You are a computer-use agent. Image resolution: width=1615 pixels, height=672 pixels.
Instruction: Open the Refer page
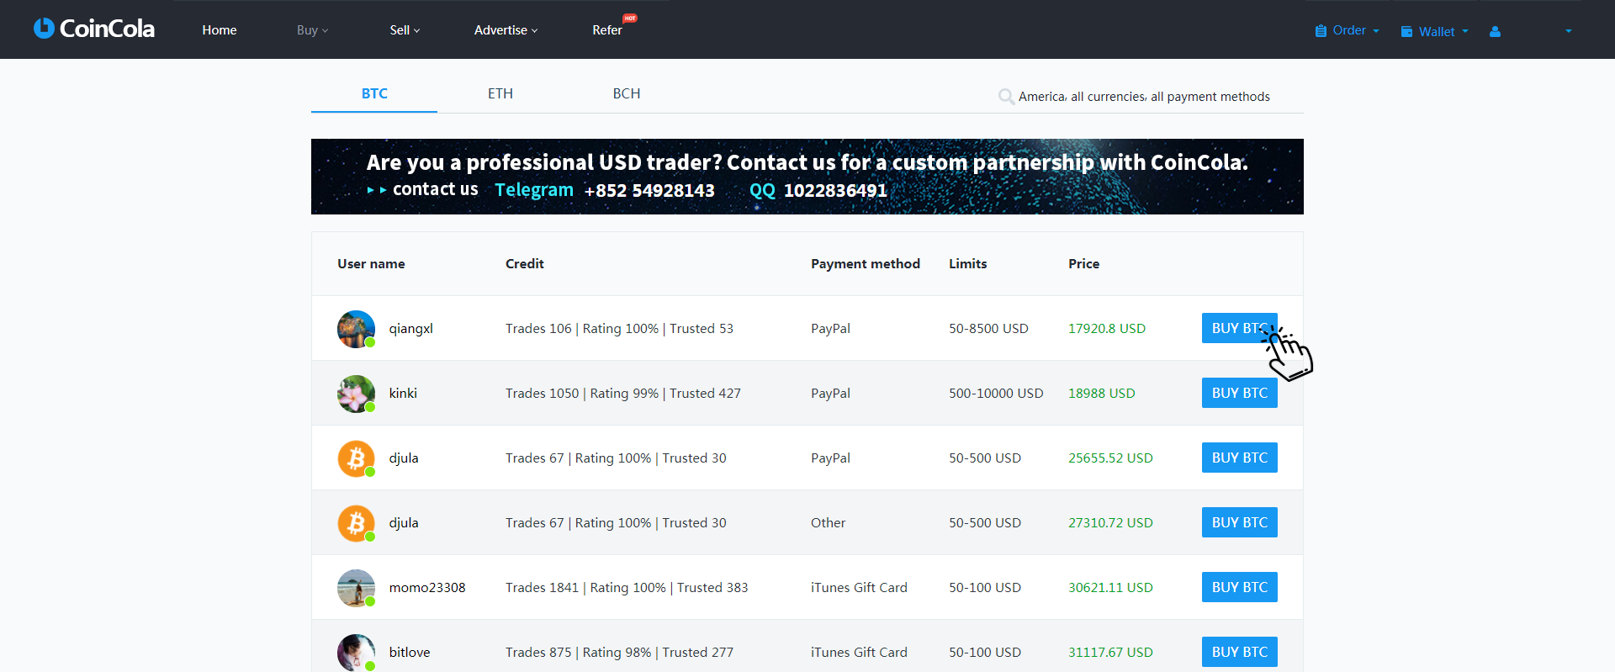(x=607, y=30)
